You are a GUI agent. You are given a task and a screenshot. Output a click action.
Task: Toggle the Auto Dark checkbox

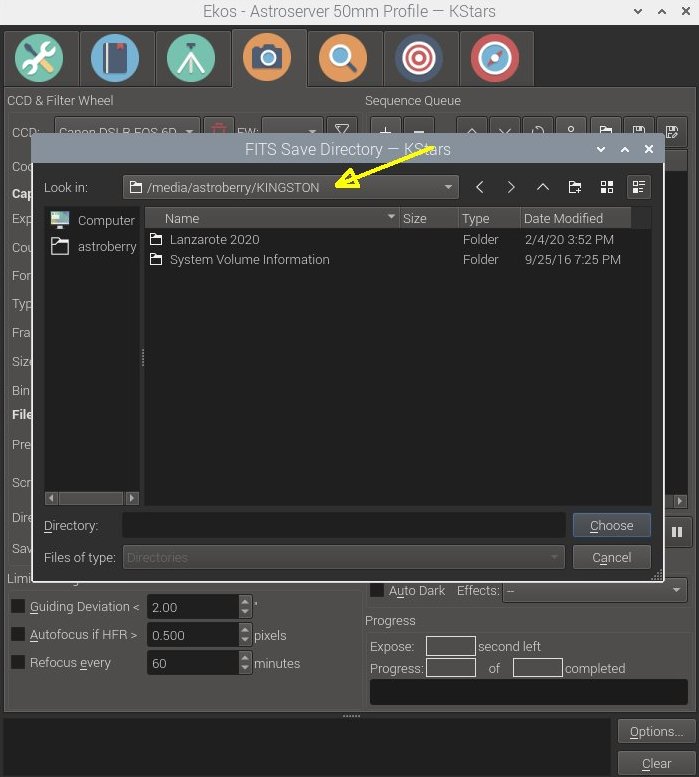pos(377,590)
